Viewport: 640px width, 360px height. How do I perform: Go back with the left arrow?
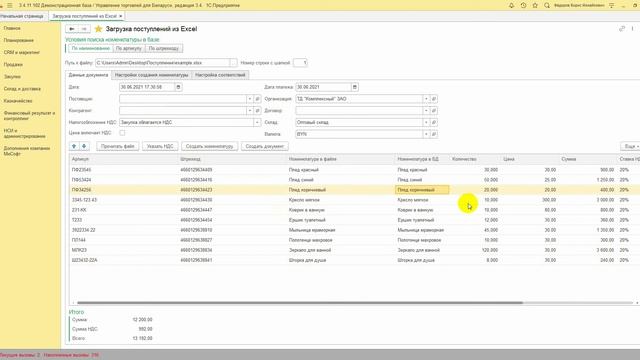[x=71, y=29]
